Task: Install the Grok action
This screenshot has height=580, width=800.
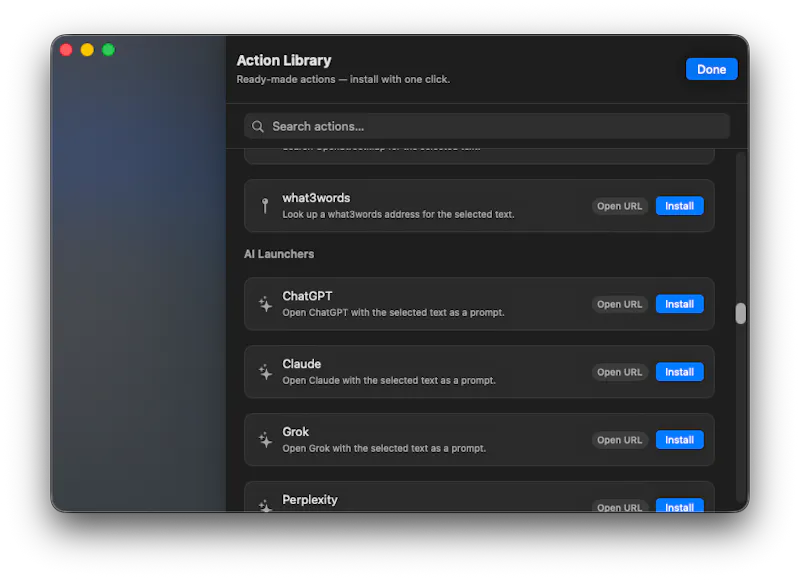Action: tap(679, 440)
